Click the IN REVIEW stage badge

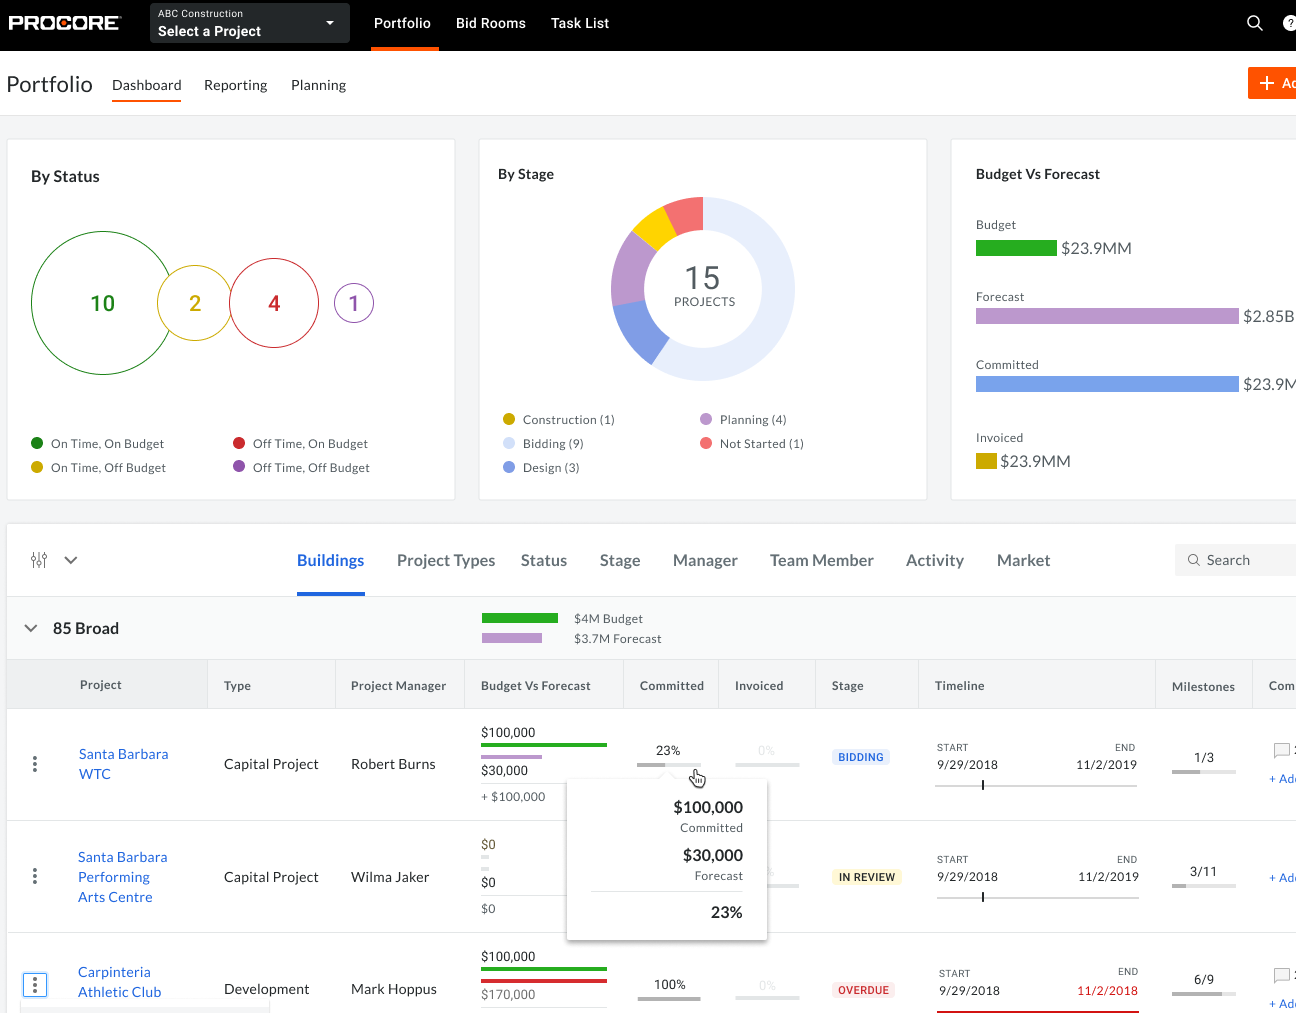click(867, 877)
